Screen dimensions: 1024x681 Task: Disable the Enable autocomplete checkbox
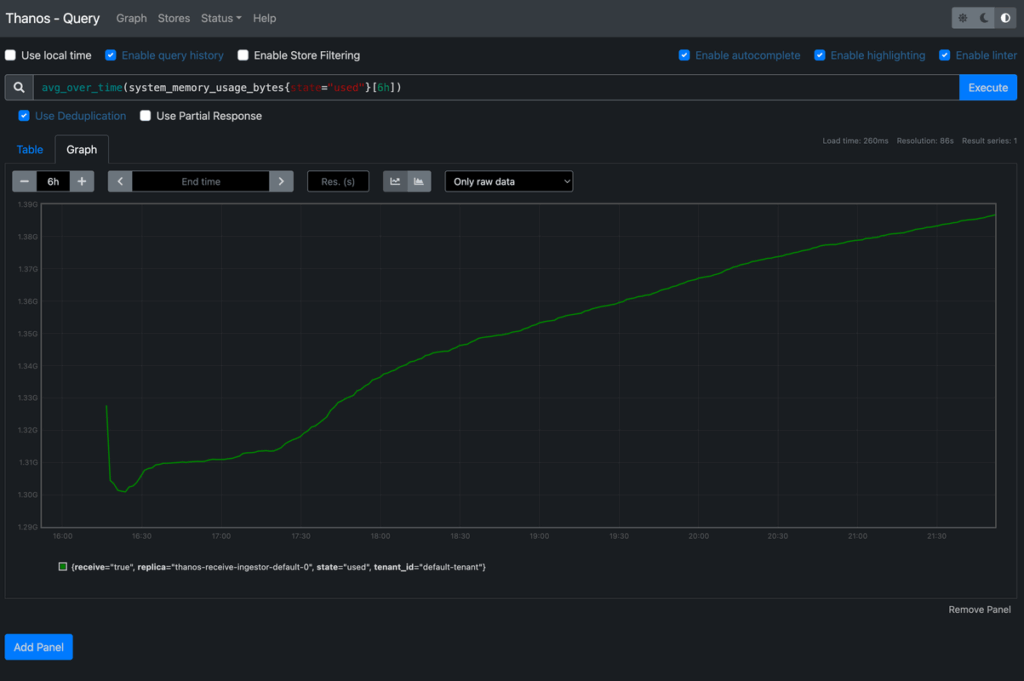point(684,55)
